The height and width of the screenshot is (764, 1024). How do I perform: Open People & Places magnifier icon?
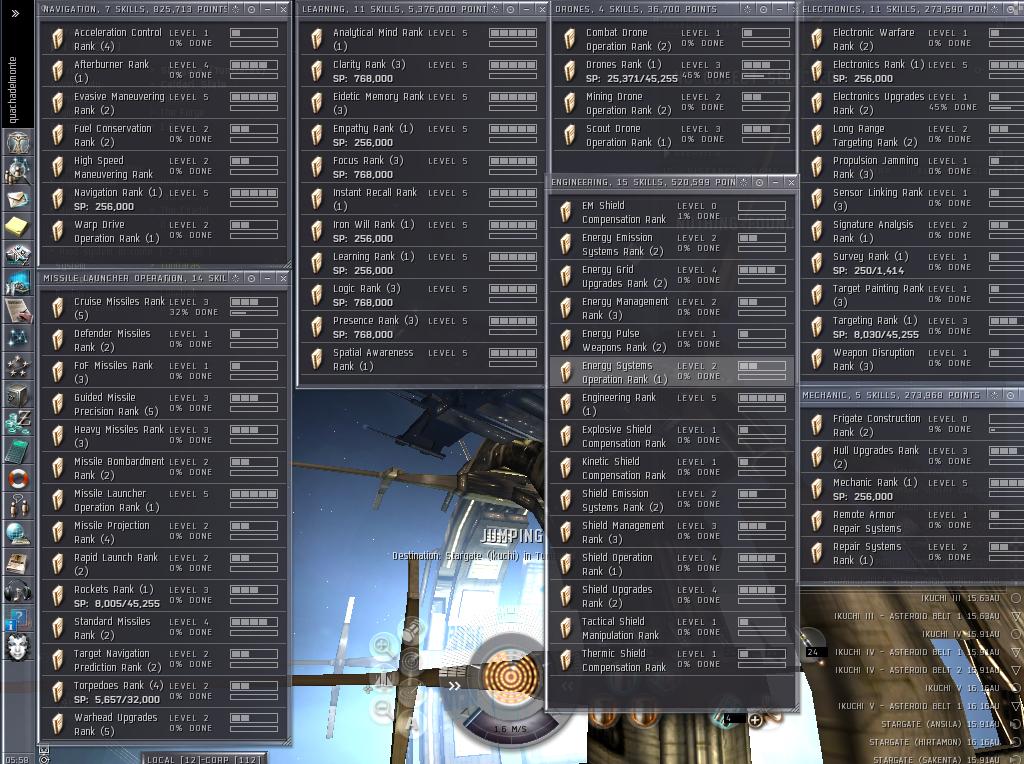18,169
